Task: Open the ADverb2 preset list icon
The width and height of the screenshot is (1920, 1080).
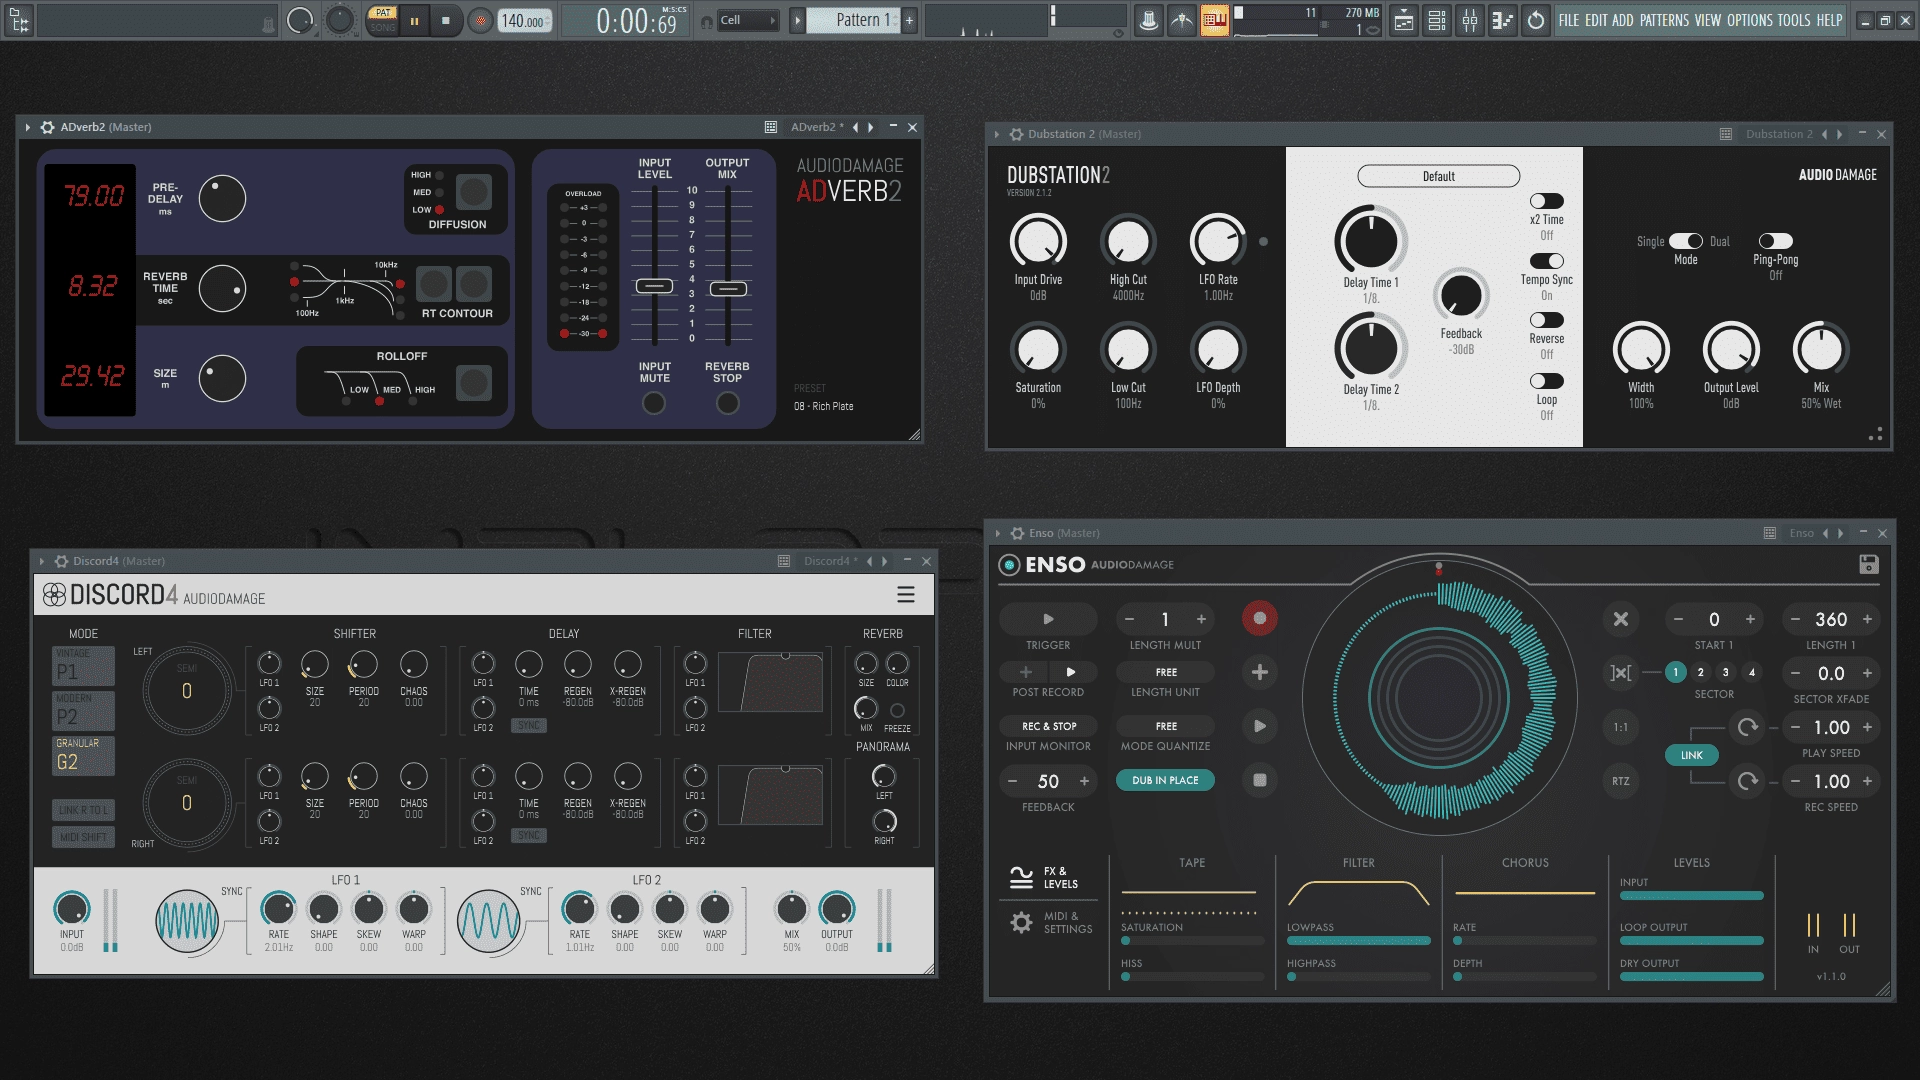Action: (x=770, y=127)
